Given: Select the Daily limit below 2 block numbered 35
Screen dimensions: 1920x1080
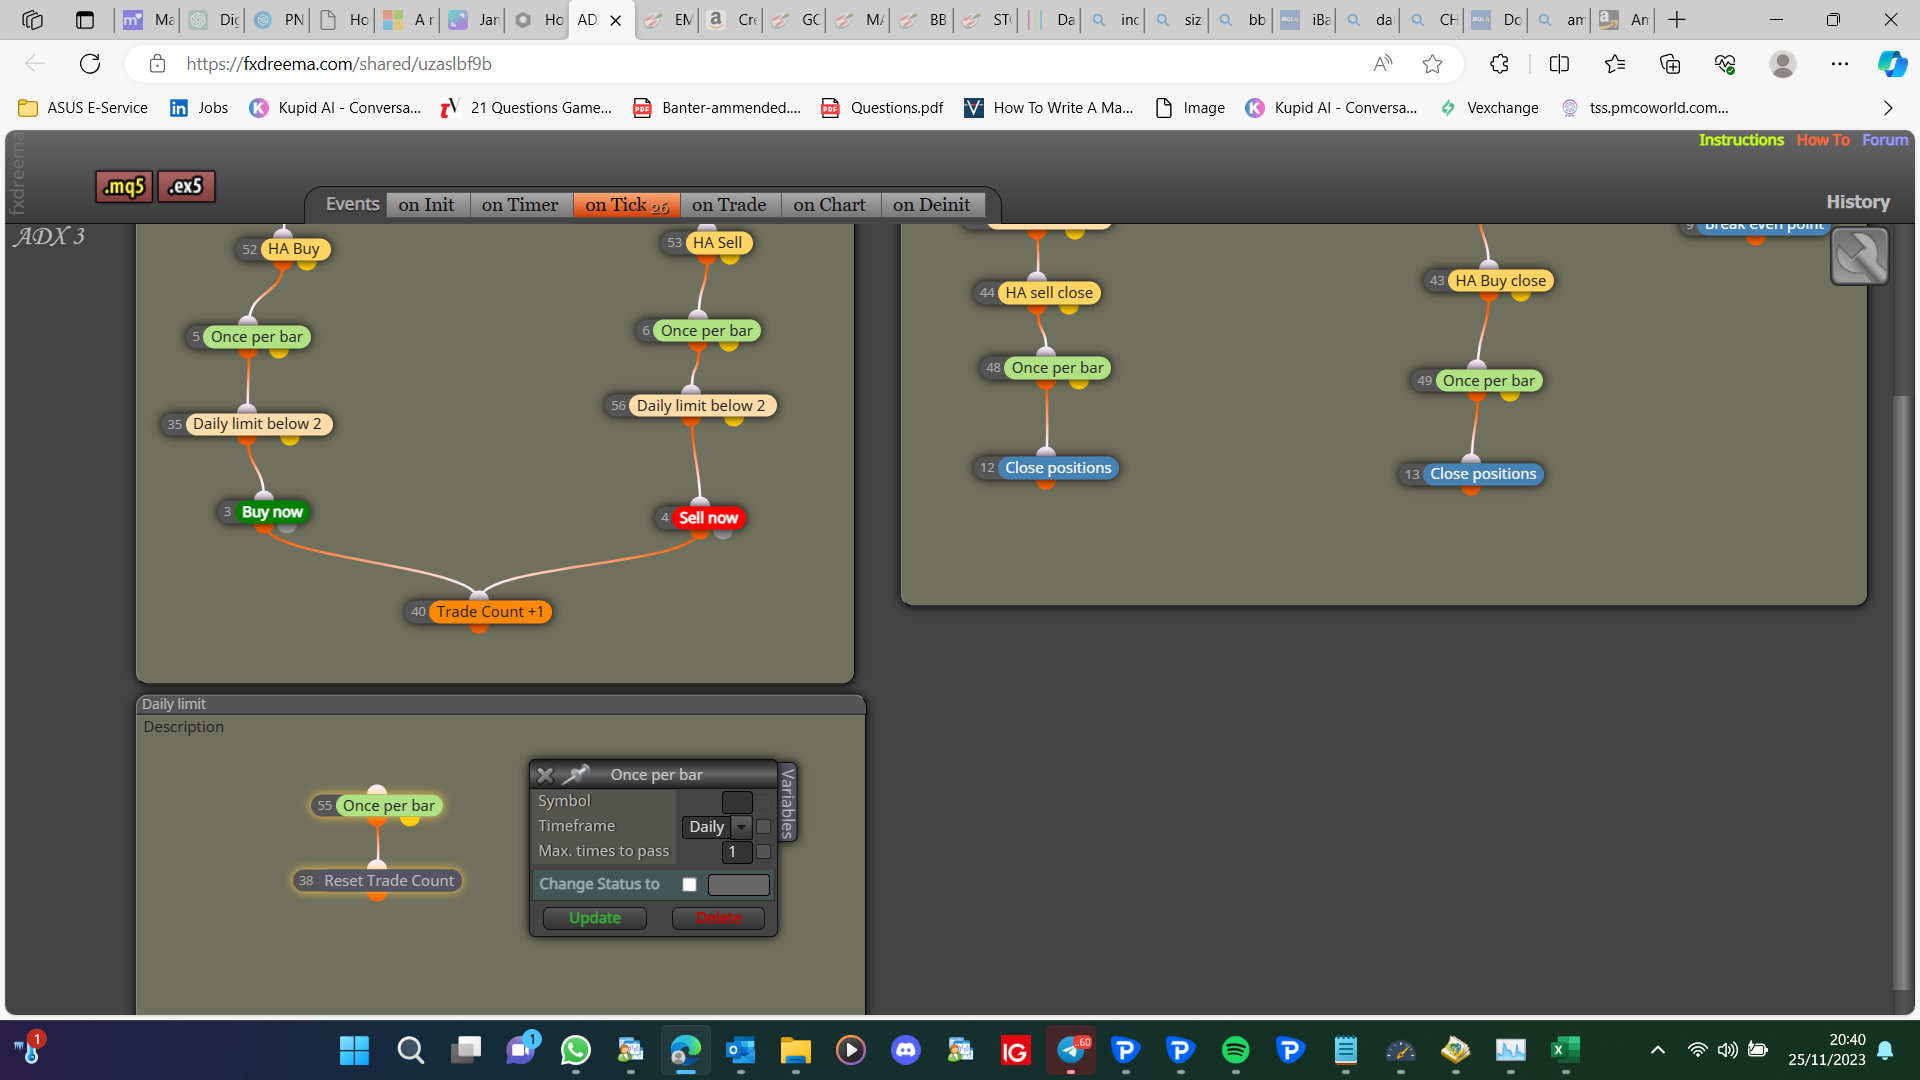Looking at the screenshot, I should (257, 424).
